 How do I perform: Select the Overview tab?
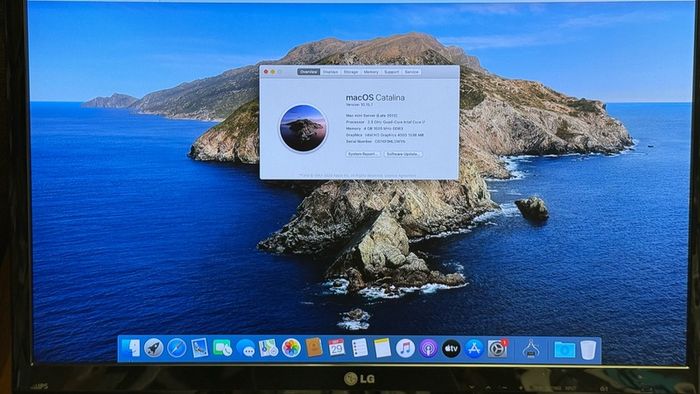[x=308, y=72]
